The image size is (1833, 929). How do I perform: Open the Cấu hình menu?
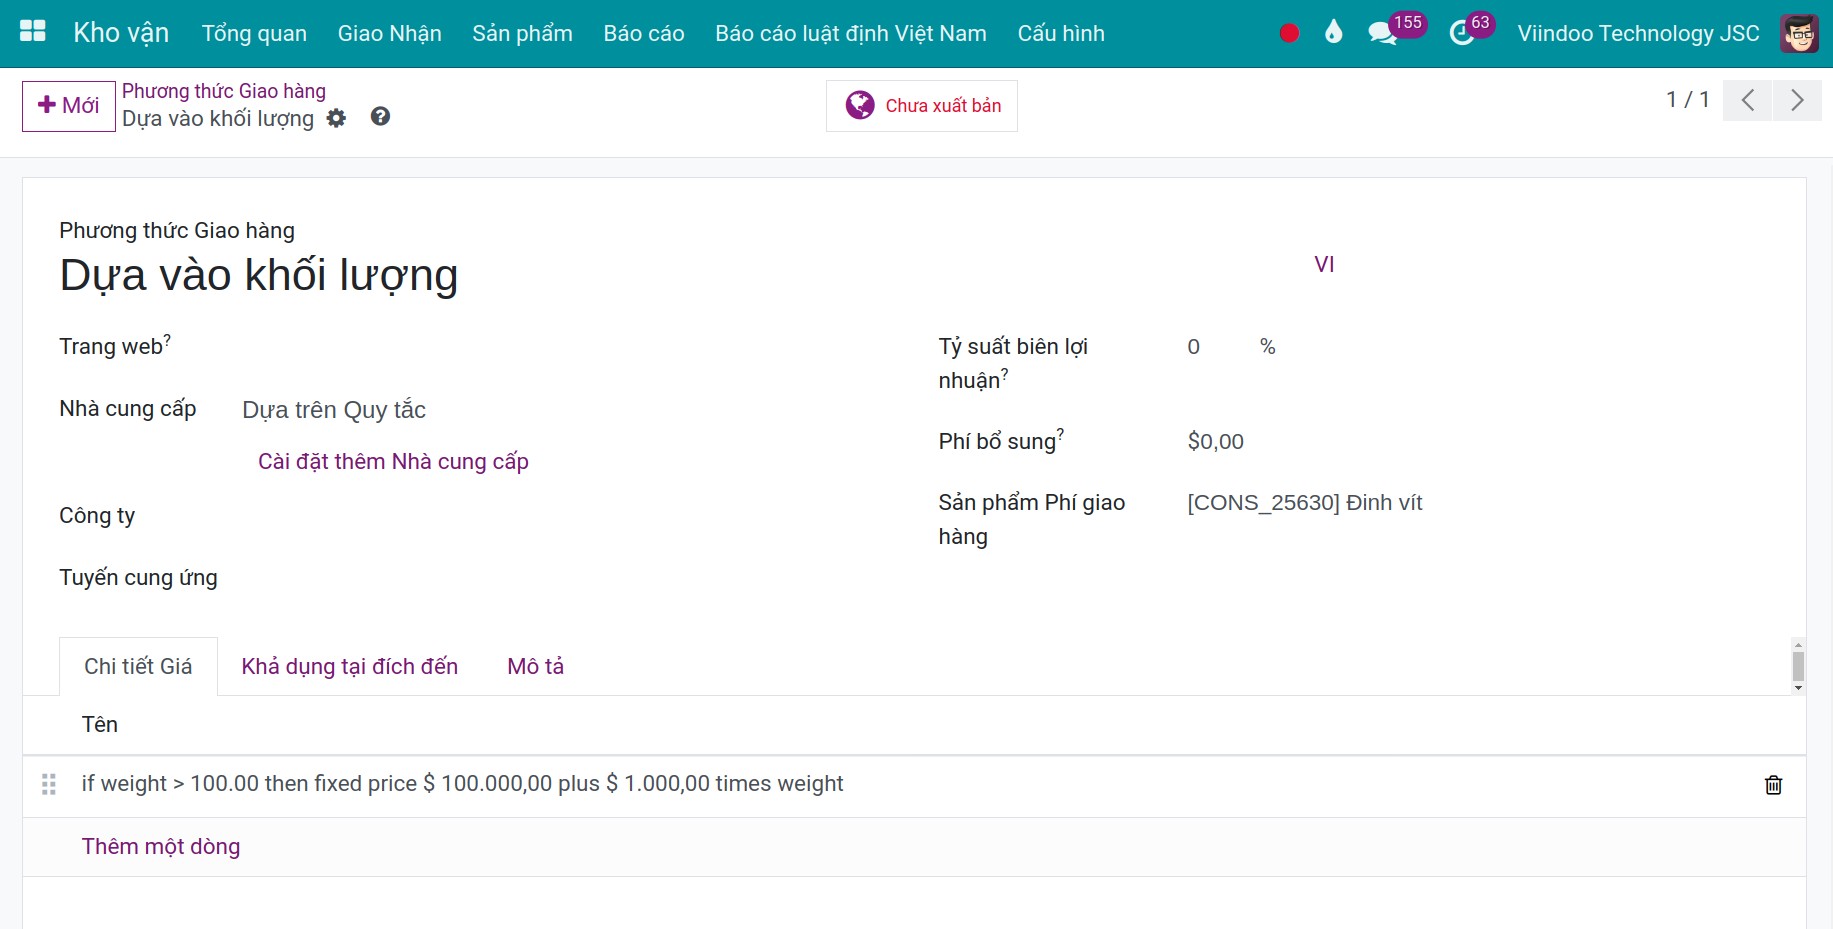(x=1061, y=33)
